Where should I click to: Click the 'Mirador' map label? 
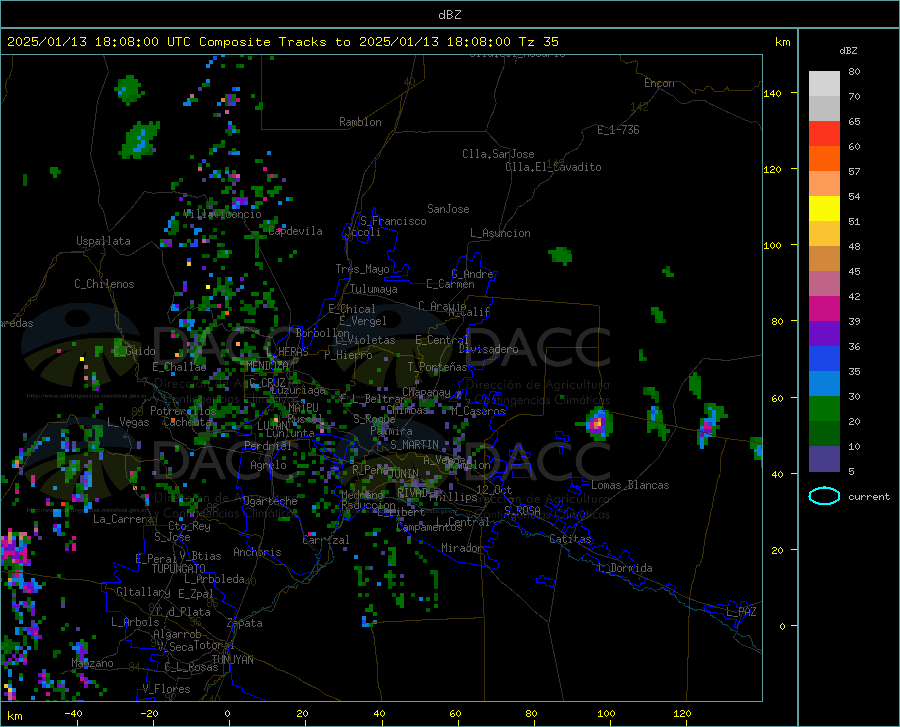coord(461,548)
